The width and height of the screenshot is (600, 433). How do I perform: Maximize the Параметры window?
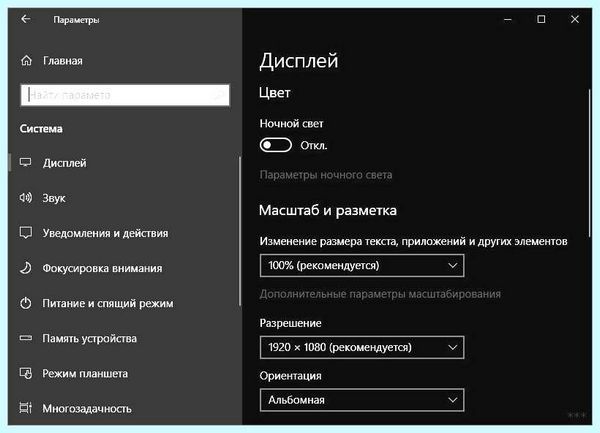click(541, 19)
